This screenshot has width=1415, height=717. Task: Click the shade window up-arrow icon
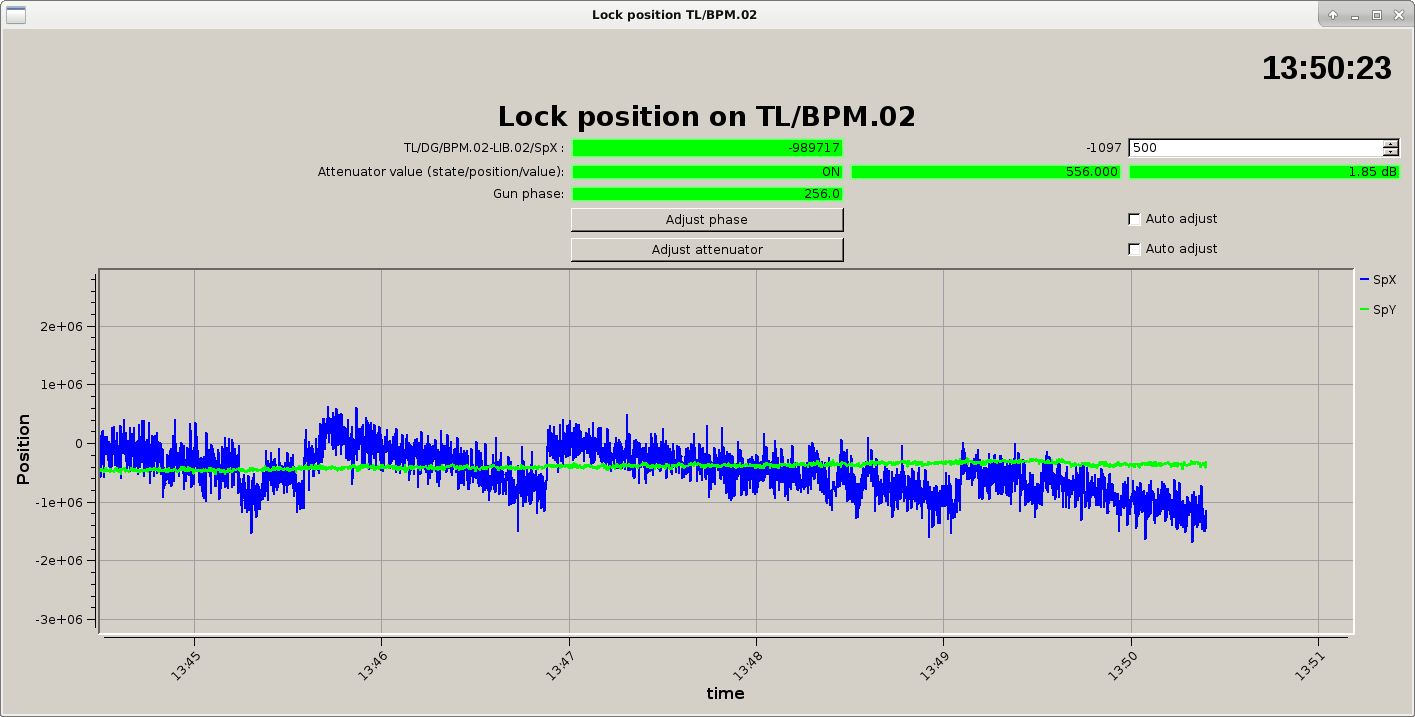click(1333, 14)
